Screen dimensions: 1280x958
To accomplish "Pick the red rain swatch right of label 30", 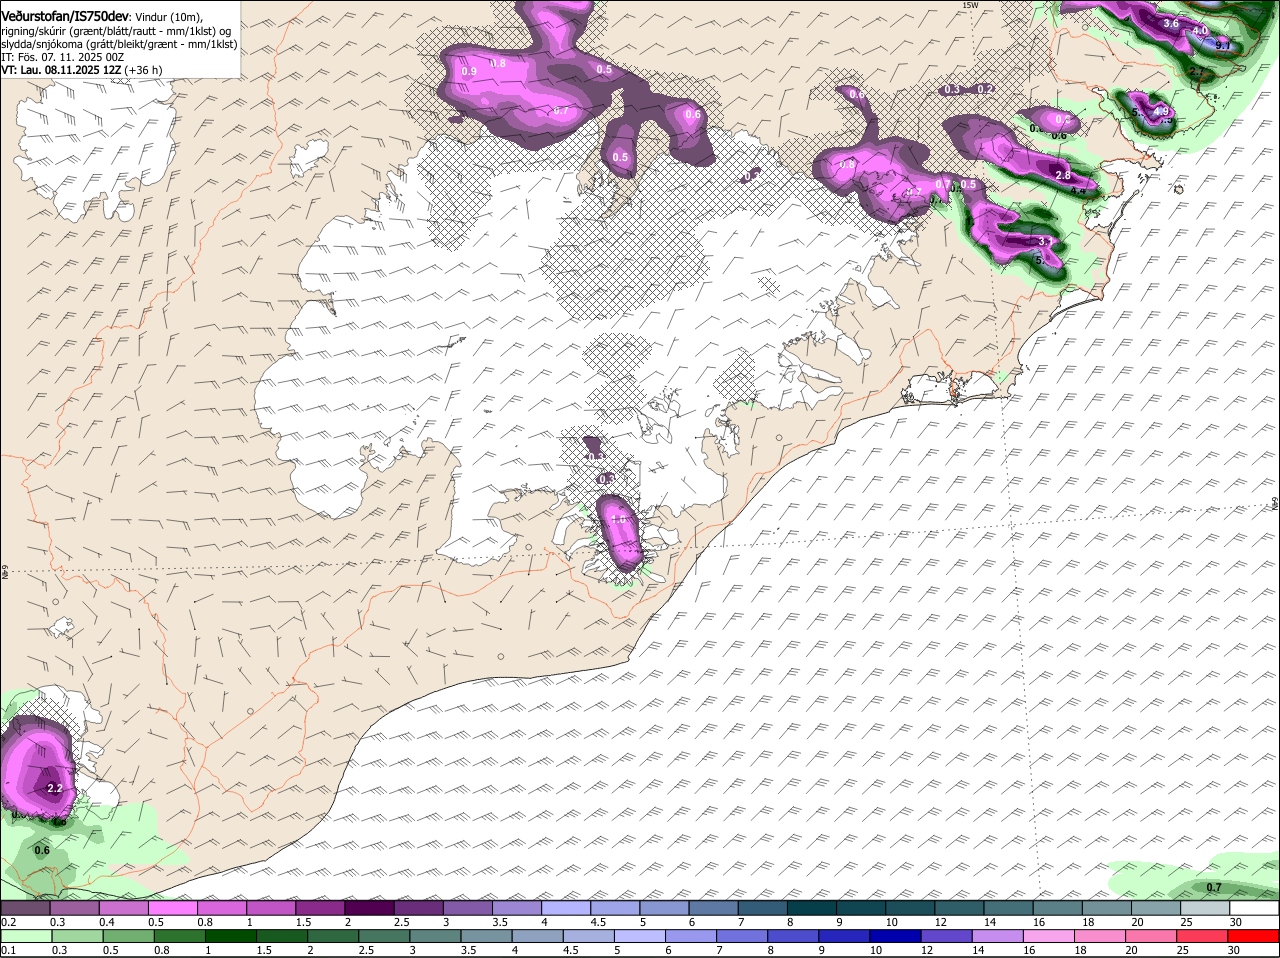I will tap(1254, 936).
